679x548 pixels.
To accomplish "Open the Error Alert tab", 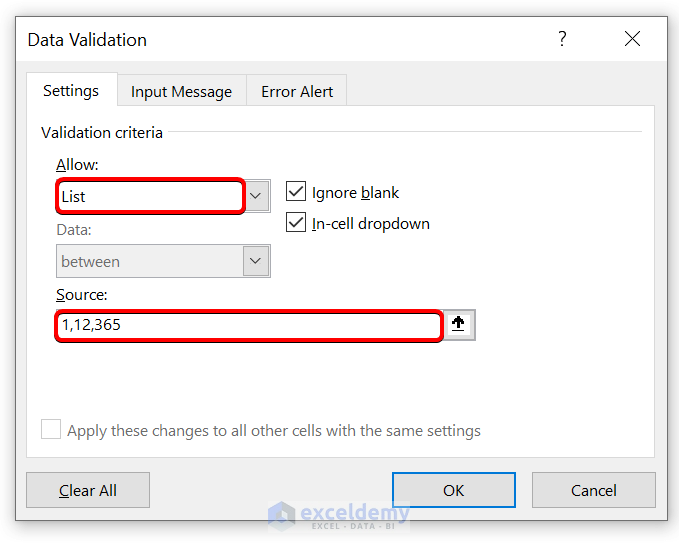I will click(297, 91).
